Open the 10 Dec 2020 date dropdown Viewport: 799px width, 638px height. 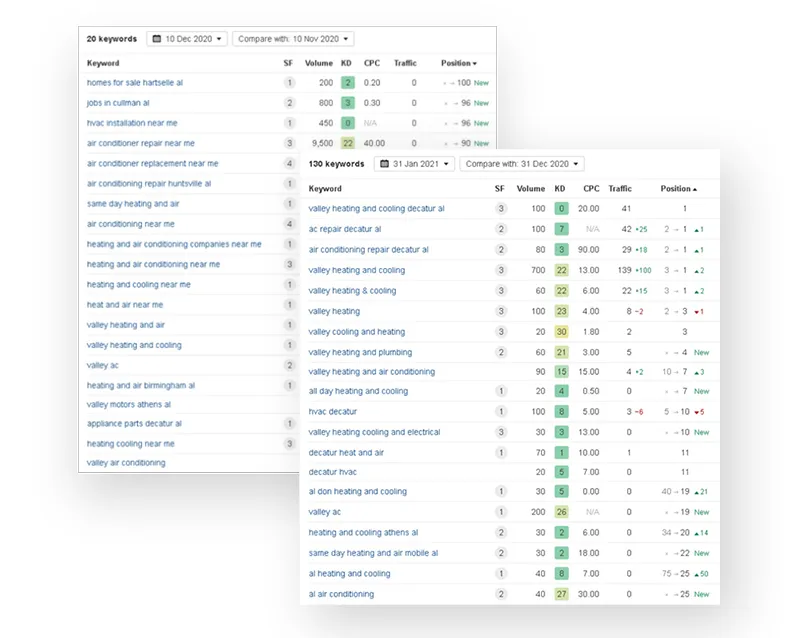point(187,39)
